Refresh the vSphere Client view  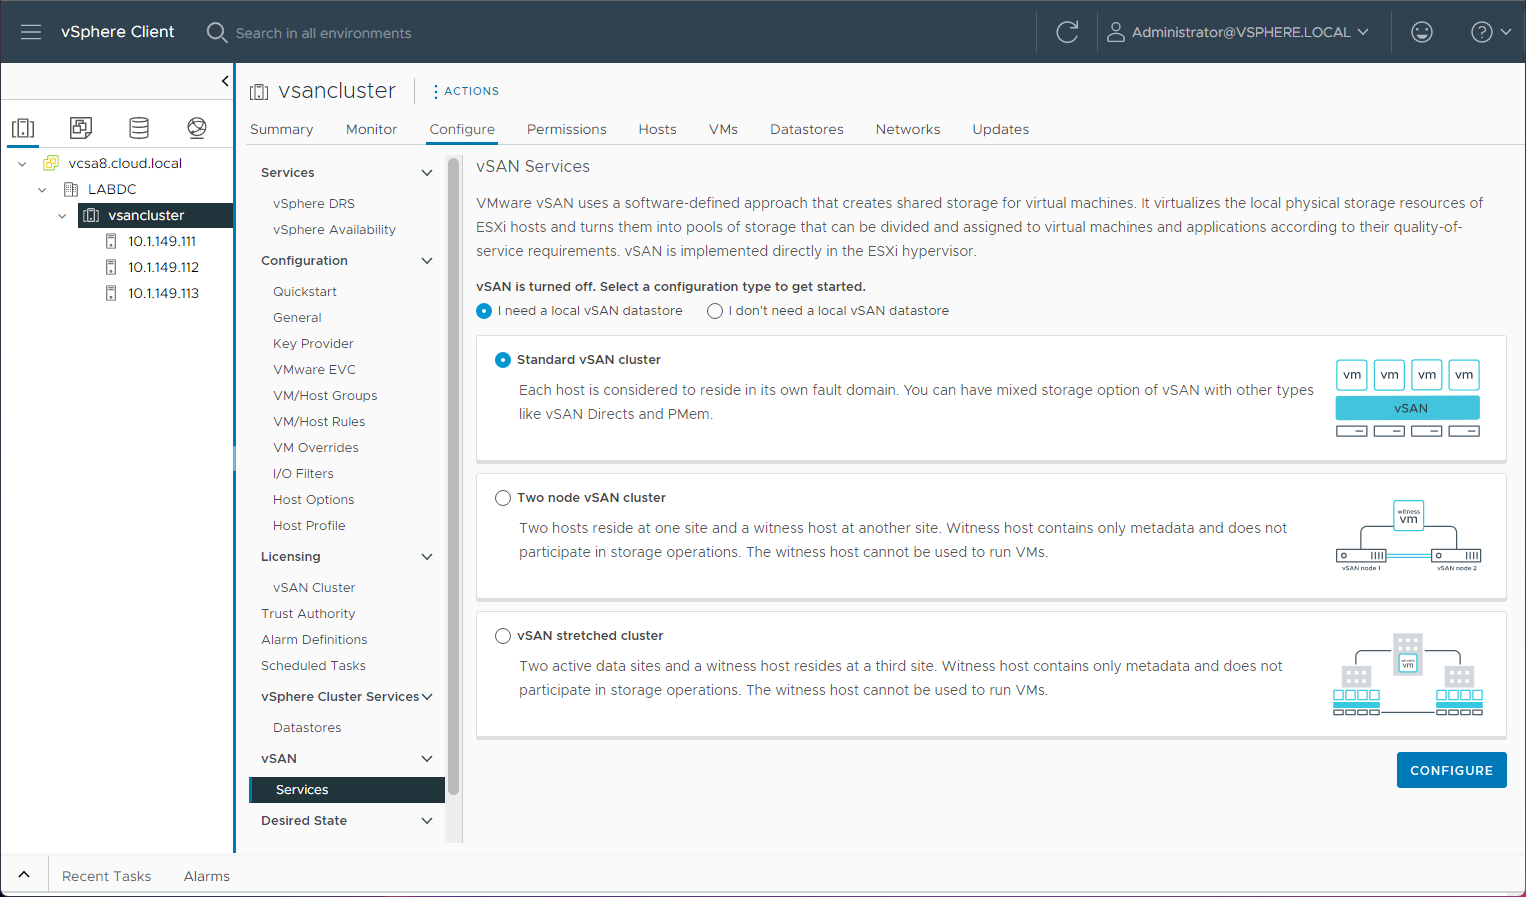1066,31
